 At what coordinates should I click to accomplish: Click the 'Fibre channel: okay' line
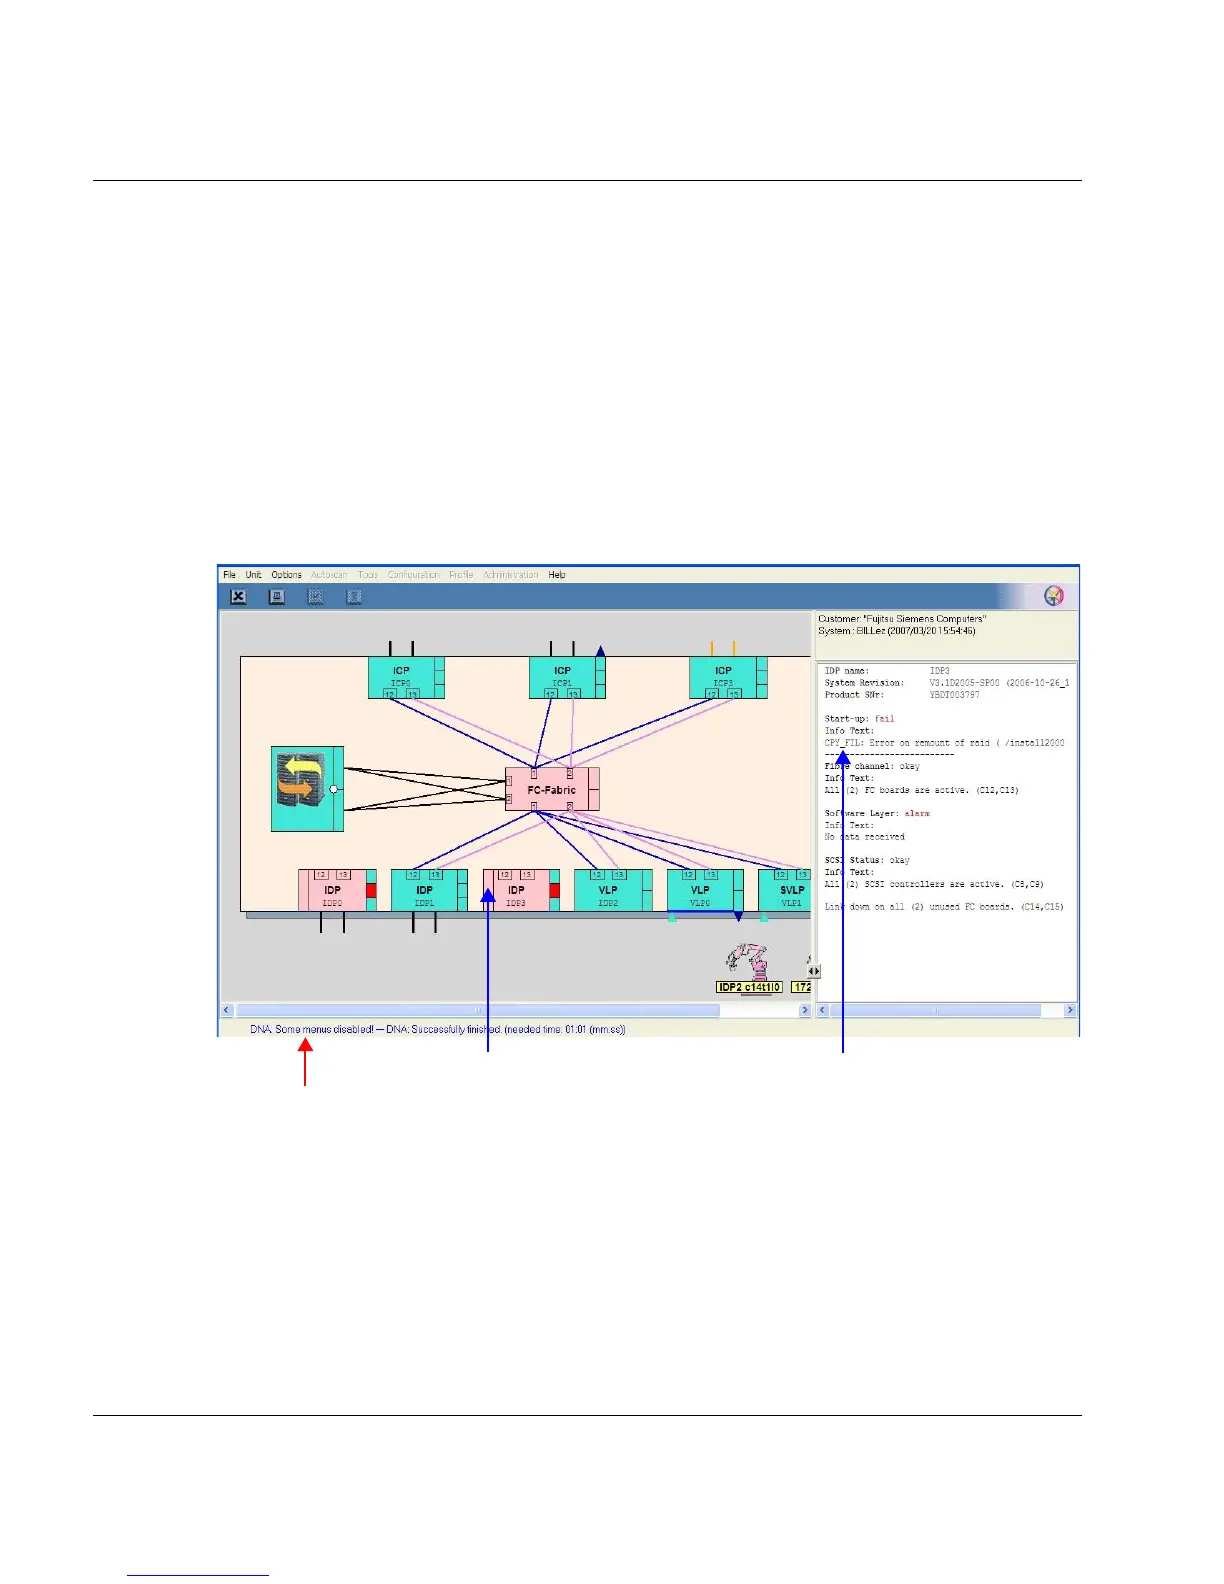click(872, 766)
